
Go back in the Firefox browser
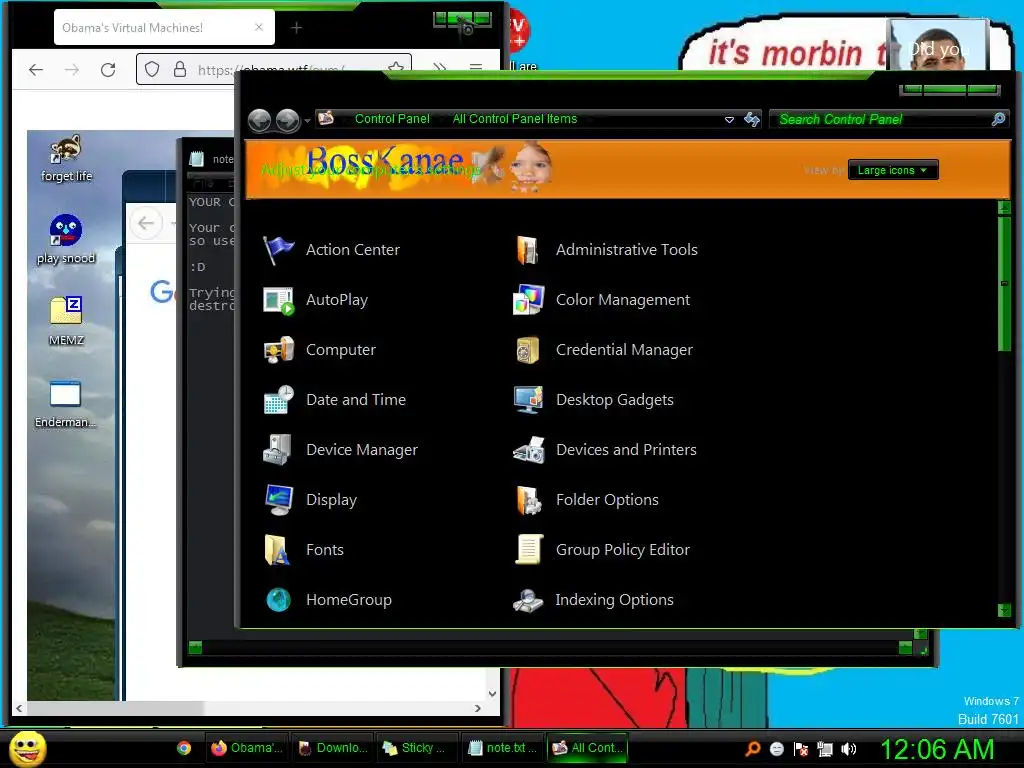36,69
